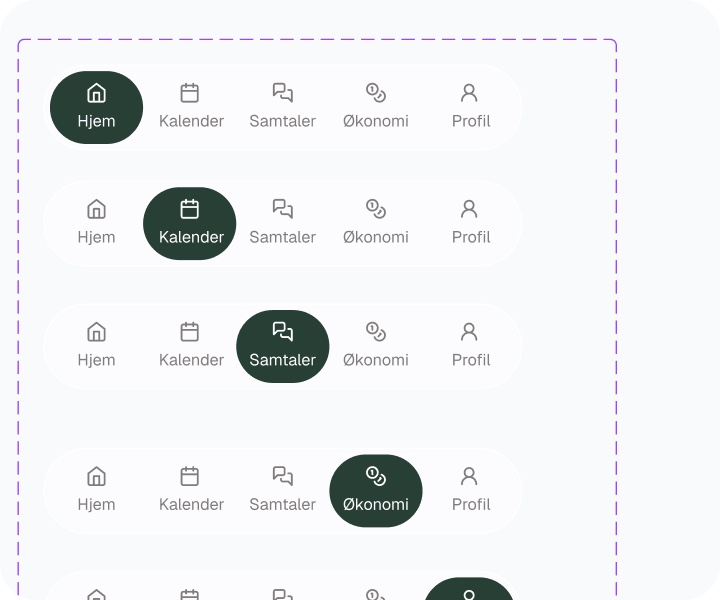Click the coins icon in the bar with Hjem active

coord(376,93)
